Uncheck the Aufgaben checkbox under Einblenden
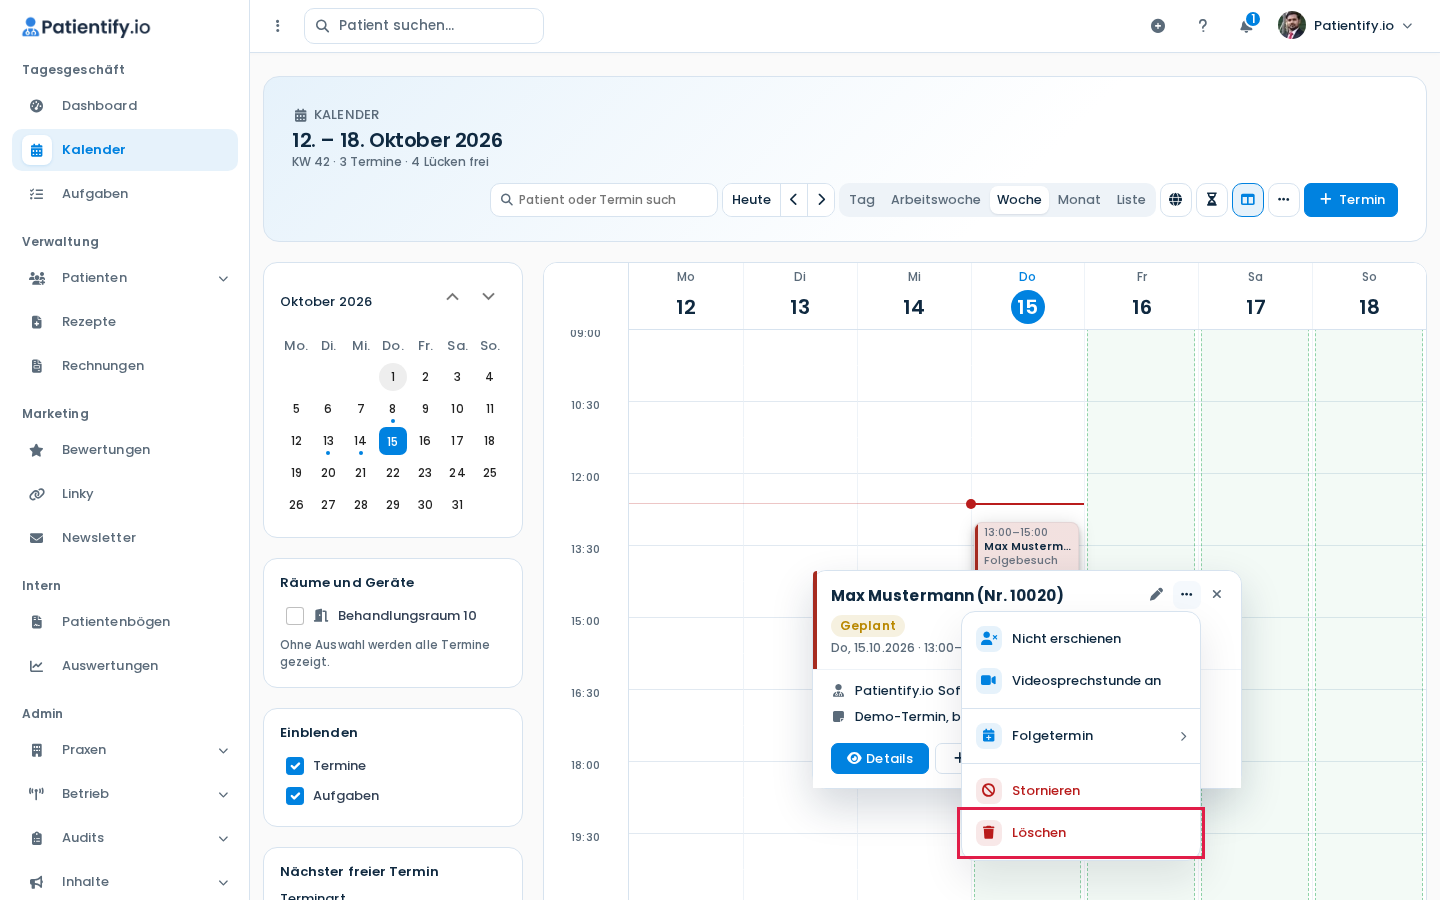Image resolution: width=1440 pixels, height=900 pixels. click(295, 796)
